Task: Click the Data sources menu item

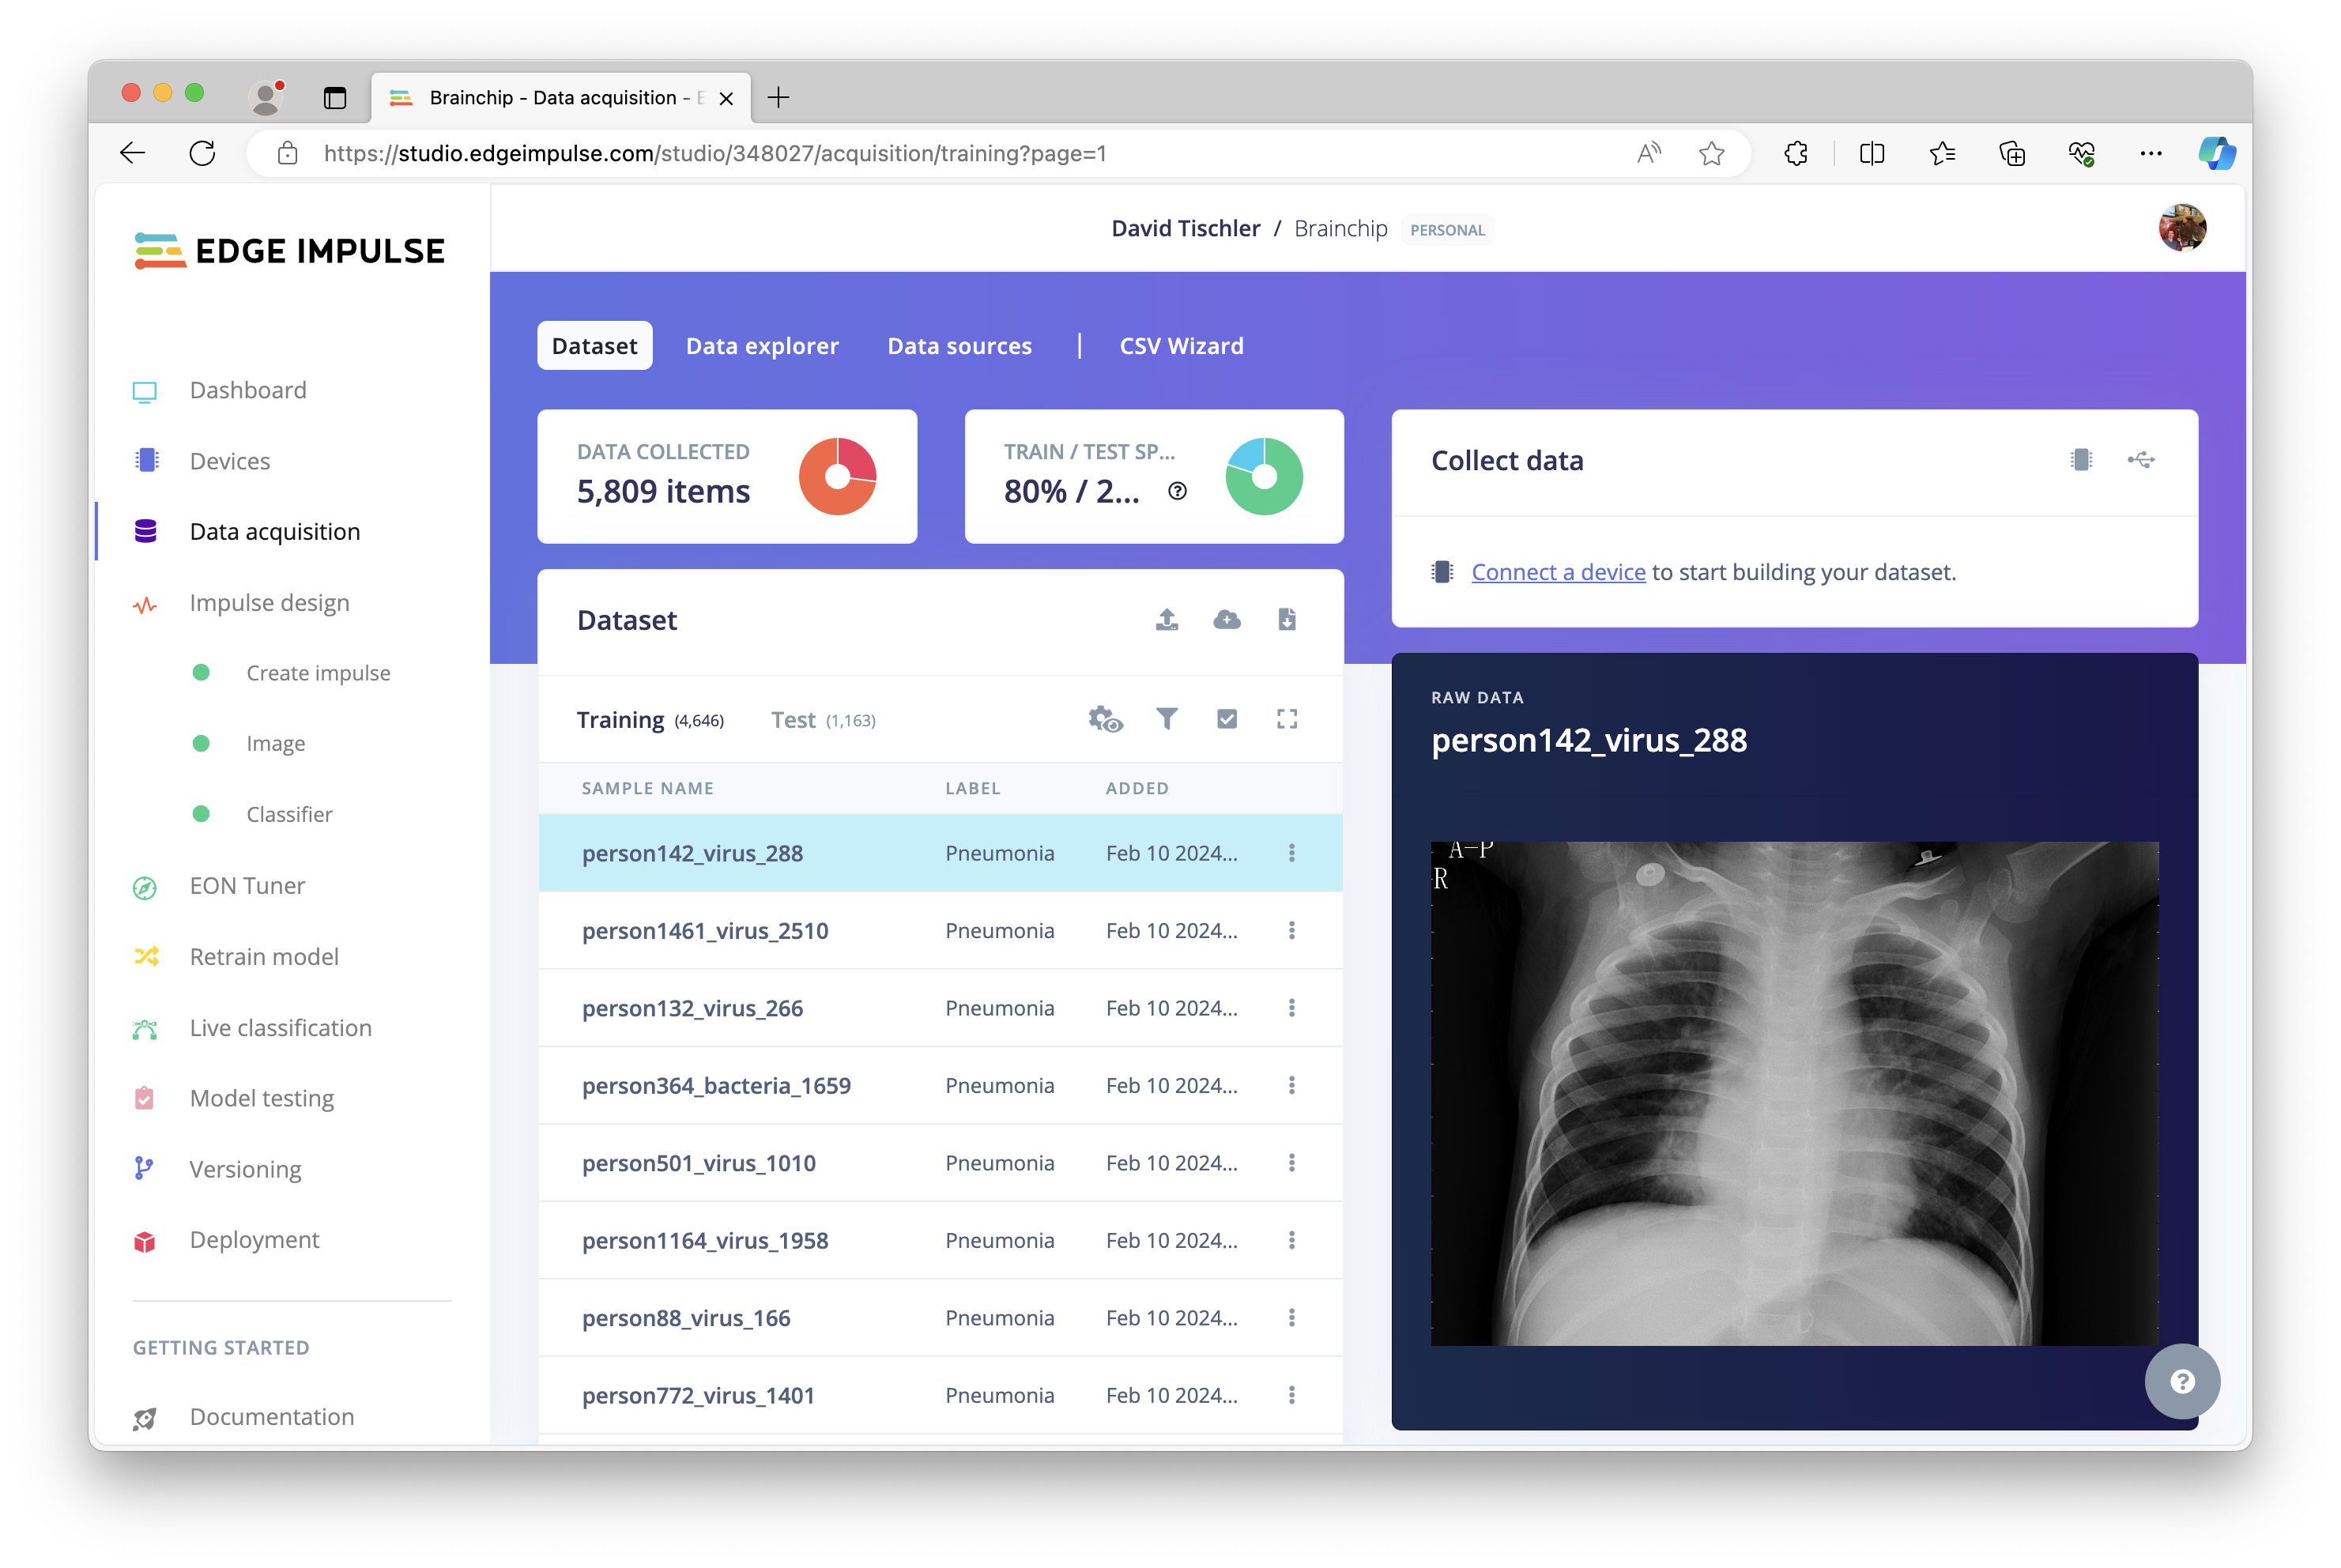Action: pyautogui.click(x=959, y=345)
